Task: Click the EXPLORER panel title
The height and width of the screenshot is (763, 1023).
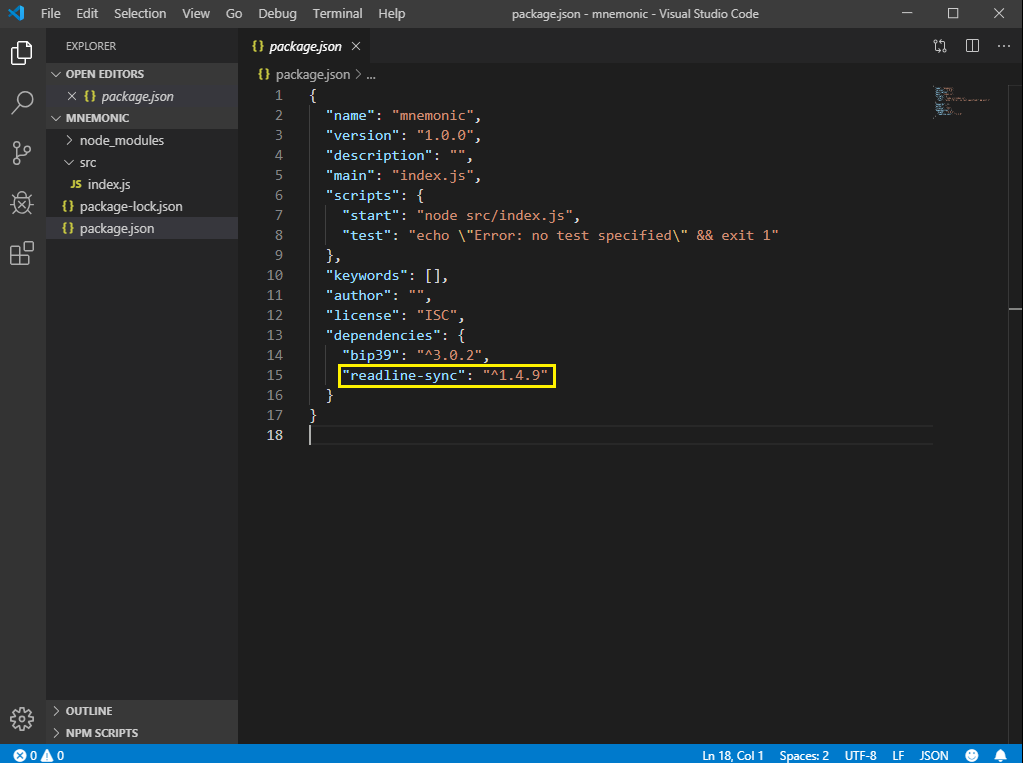Action: tap(91, 46)
